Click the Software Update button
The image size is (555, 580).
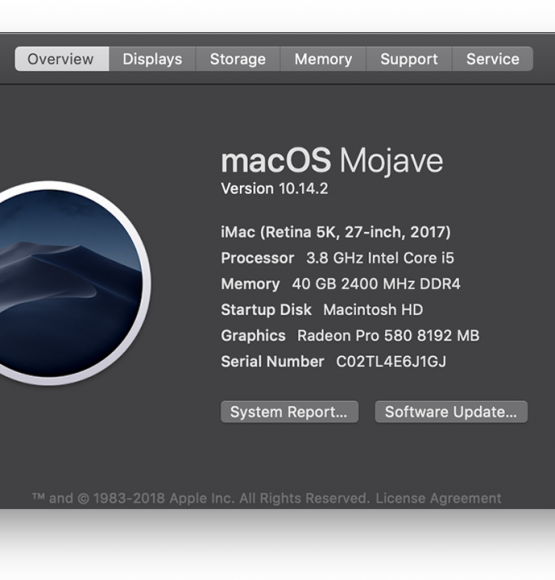click(x=451, y=412)
